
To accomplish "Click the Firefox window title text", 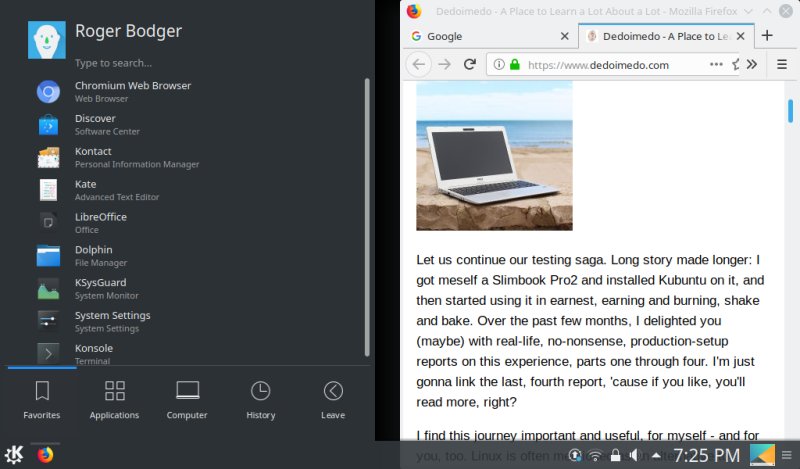I will pos(587,11).
